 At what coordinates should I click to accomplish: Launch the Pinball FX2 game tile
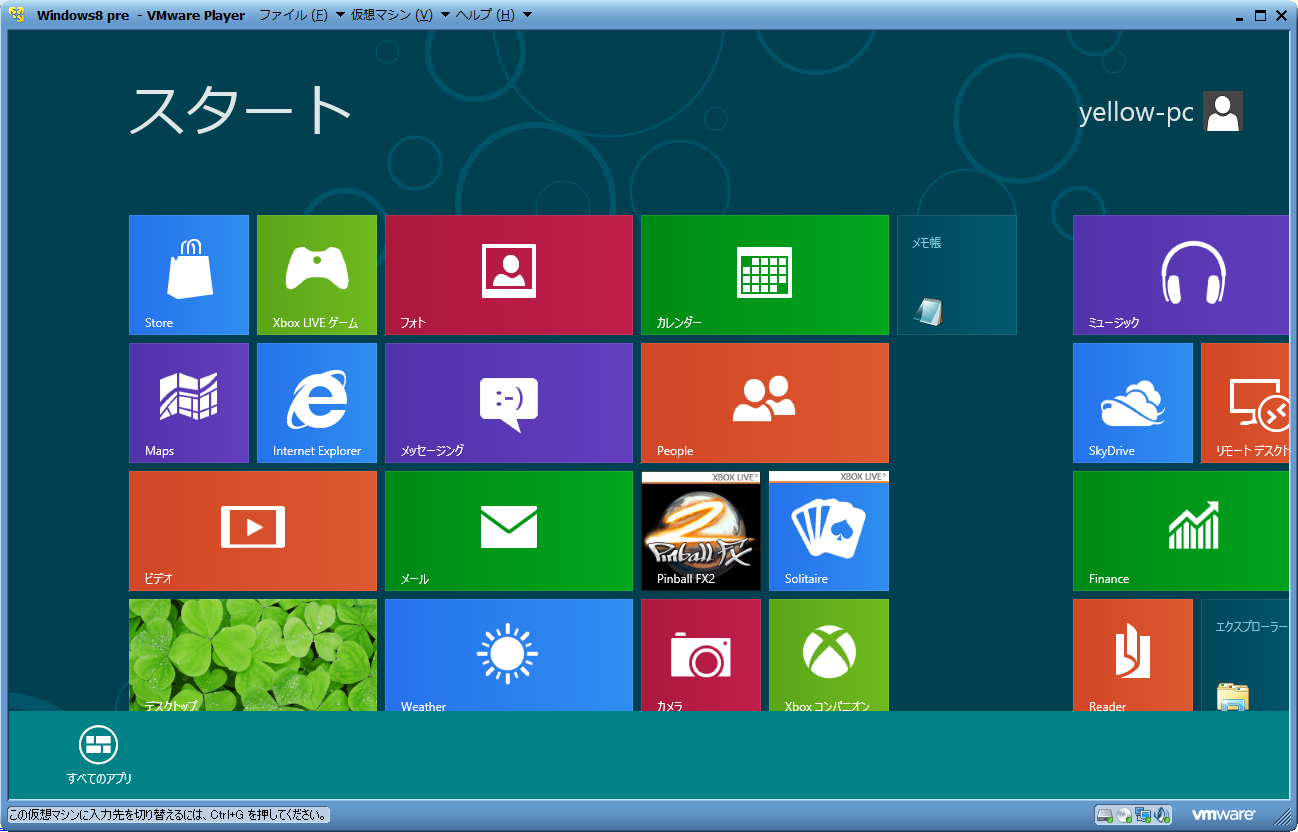(701, 531)
